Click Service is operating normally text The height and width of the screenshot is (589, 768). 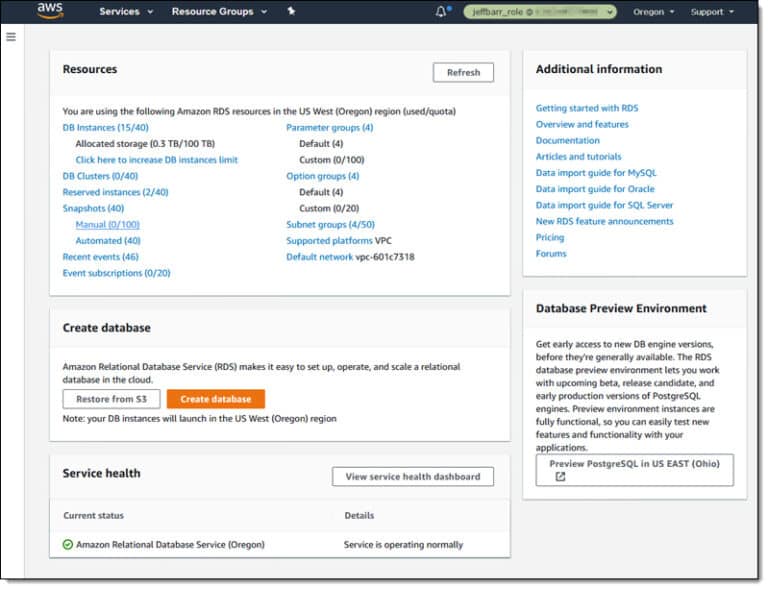click(403, 544)
